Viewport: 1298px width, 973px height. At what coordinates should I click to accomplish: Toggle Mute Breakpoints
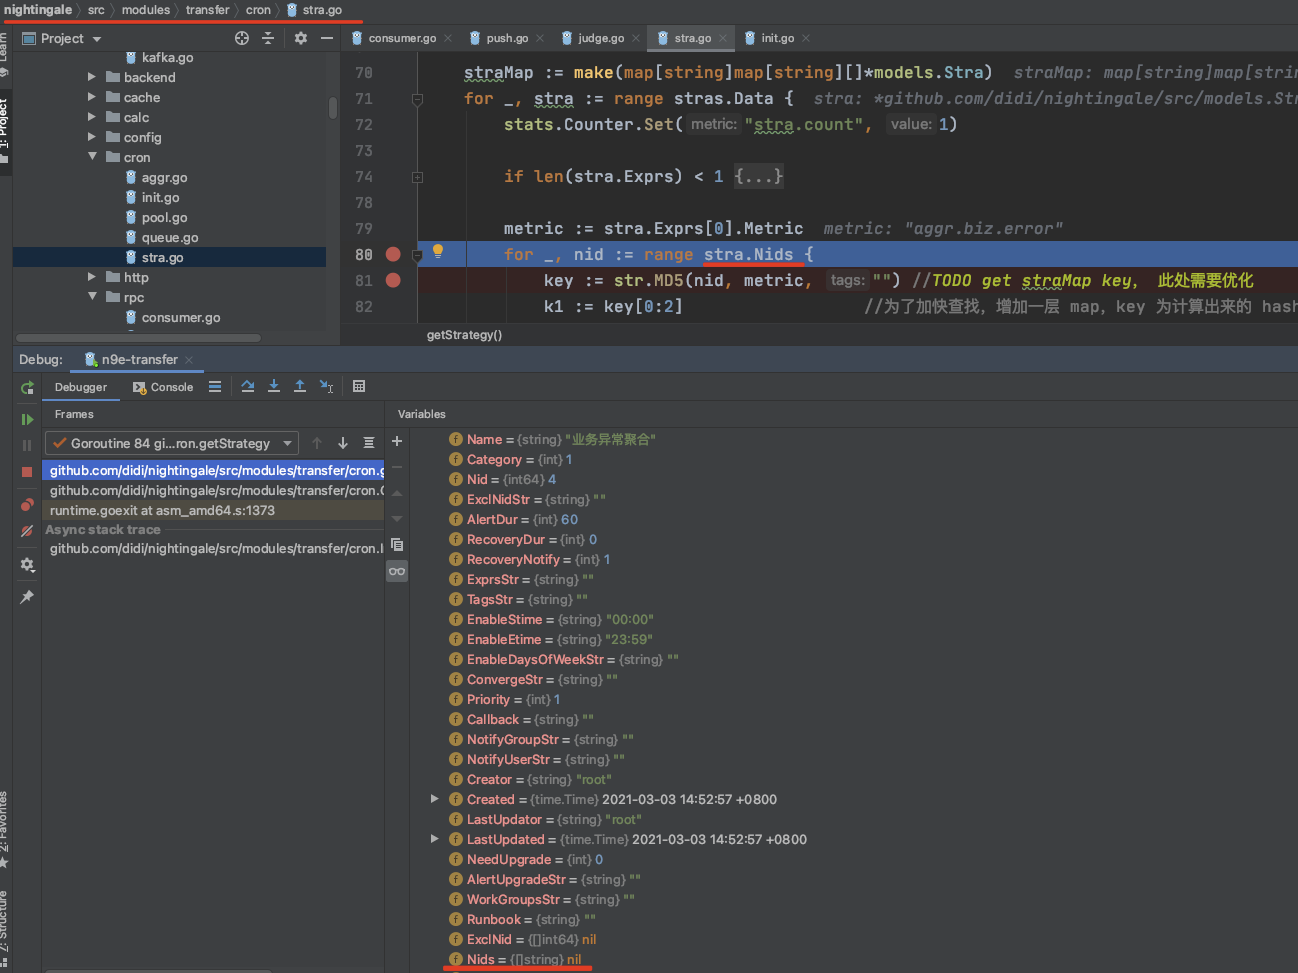coord(27,531)
